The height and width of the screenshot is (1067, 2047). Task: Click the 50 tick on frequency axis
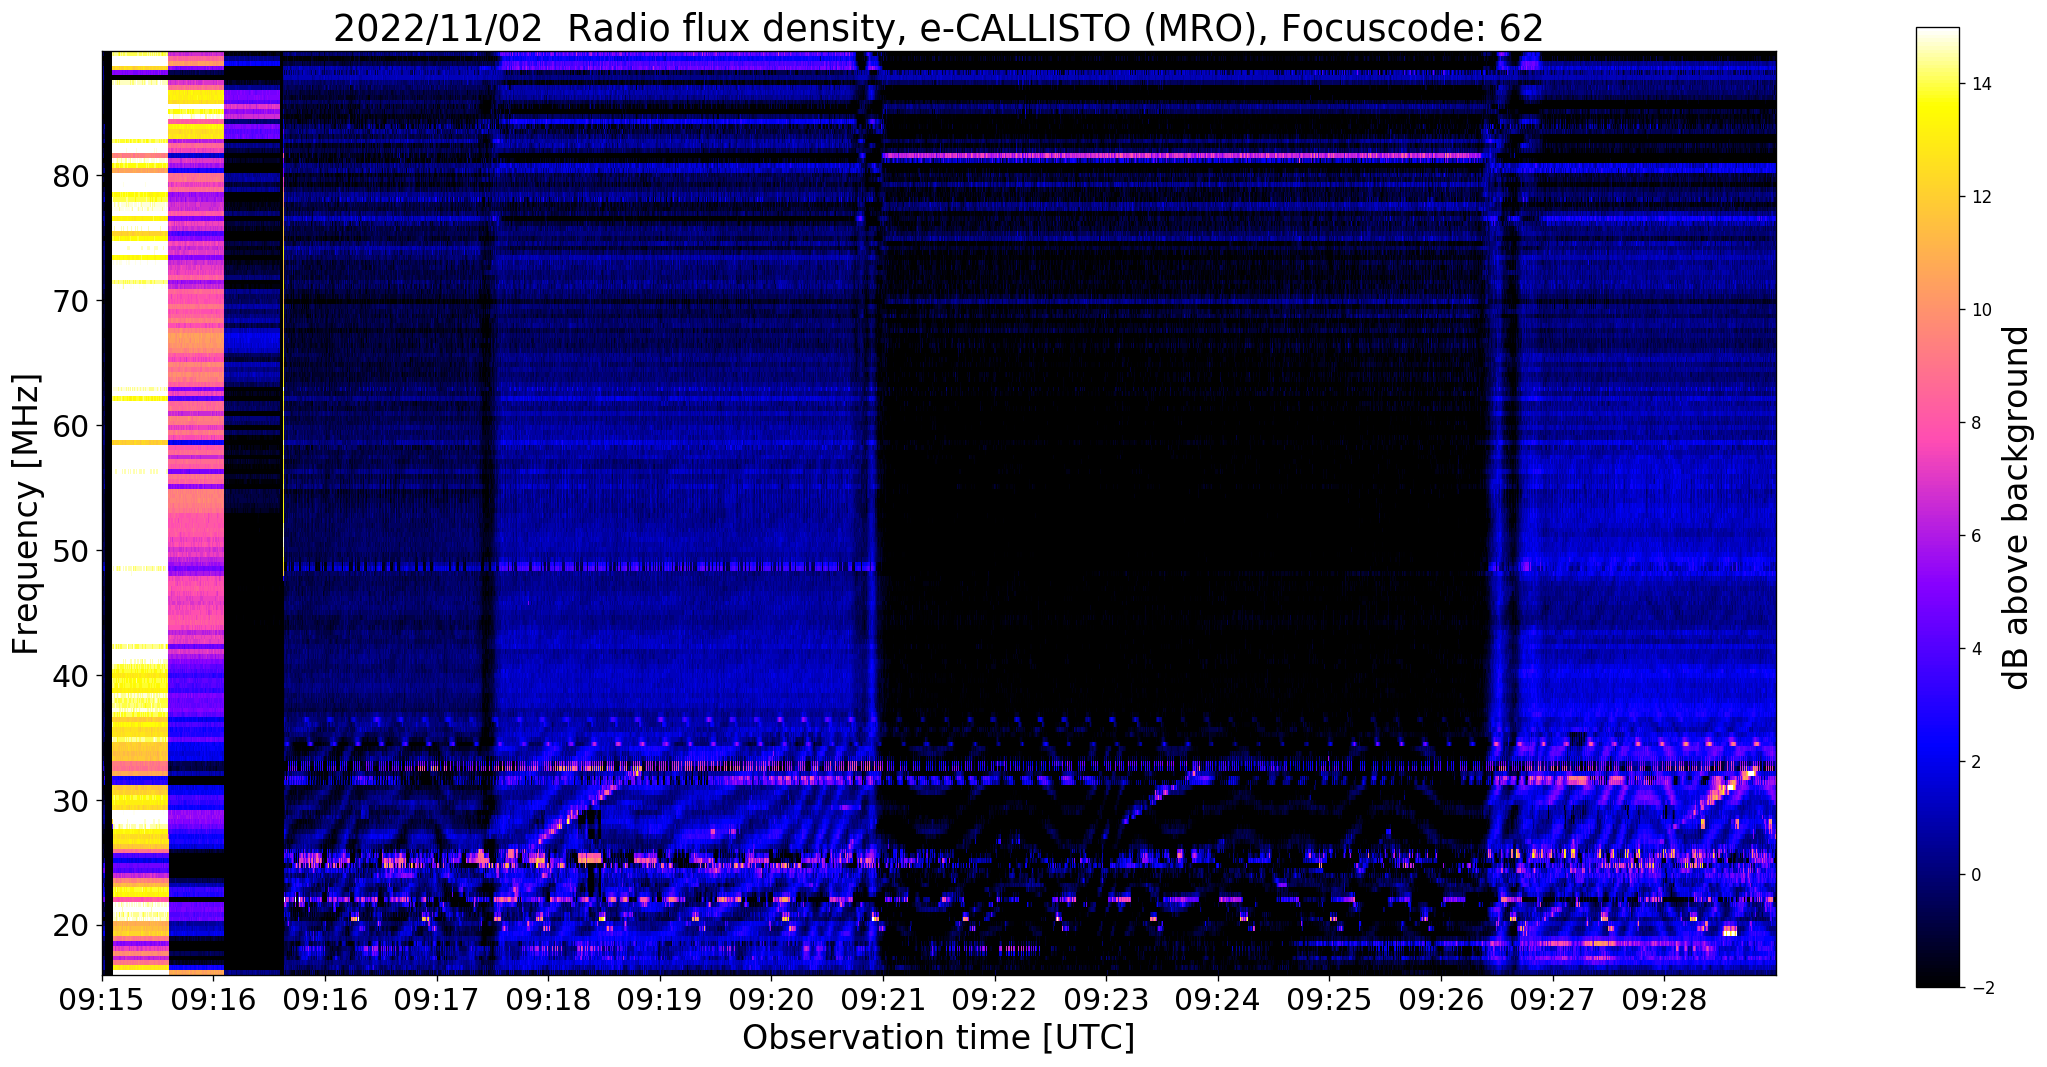pos(72,551)
